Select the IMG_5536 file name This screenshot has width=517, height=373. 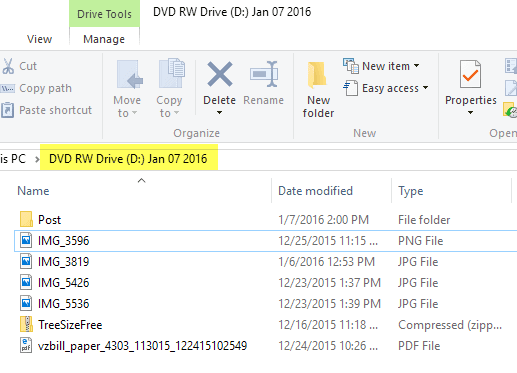(64, 304)
